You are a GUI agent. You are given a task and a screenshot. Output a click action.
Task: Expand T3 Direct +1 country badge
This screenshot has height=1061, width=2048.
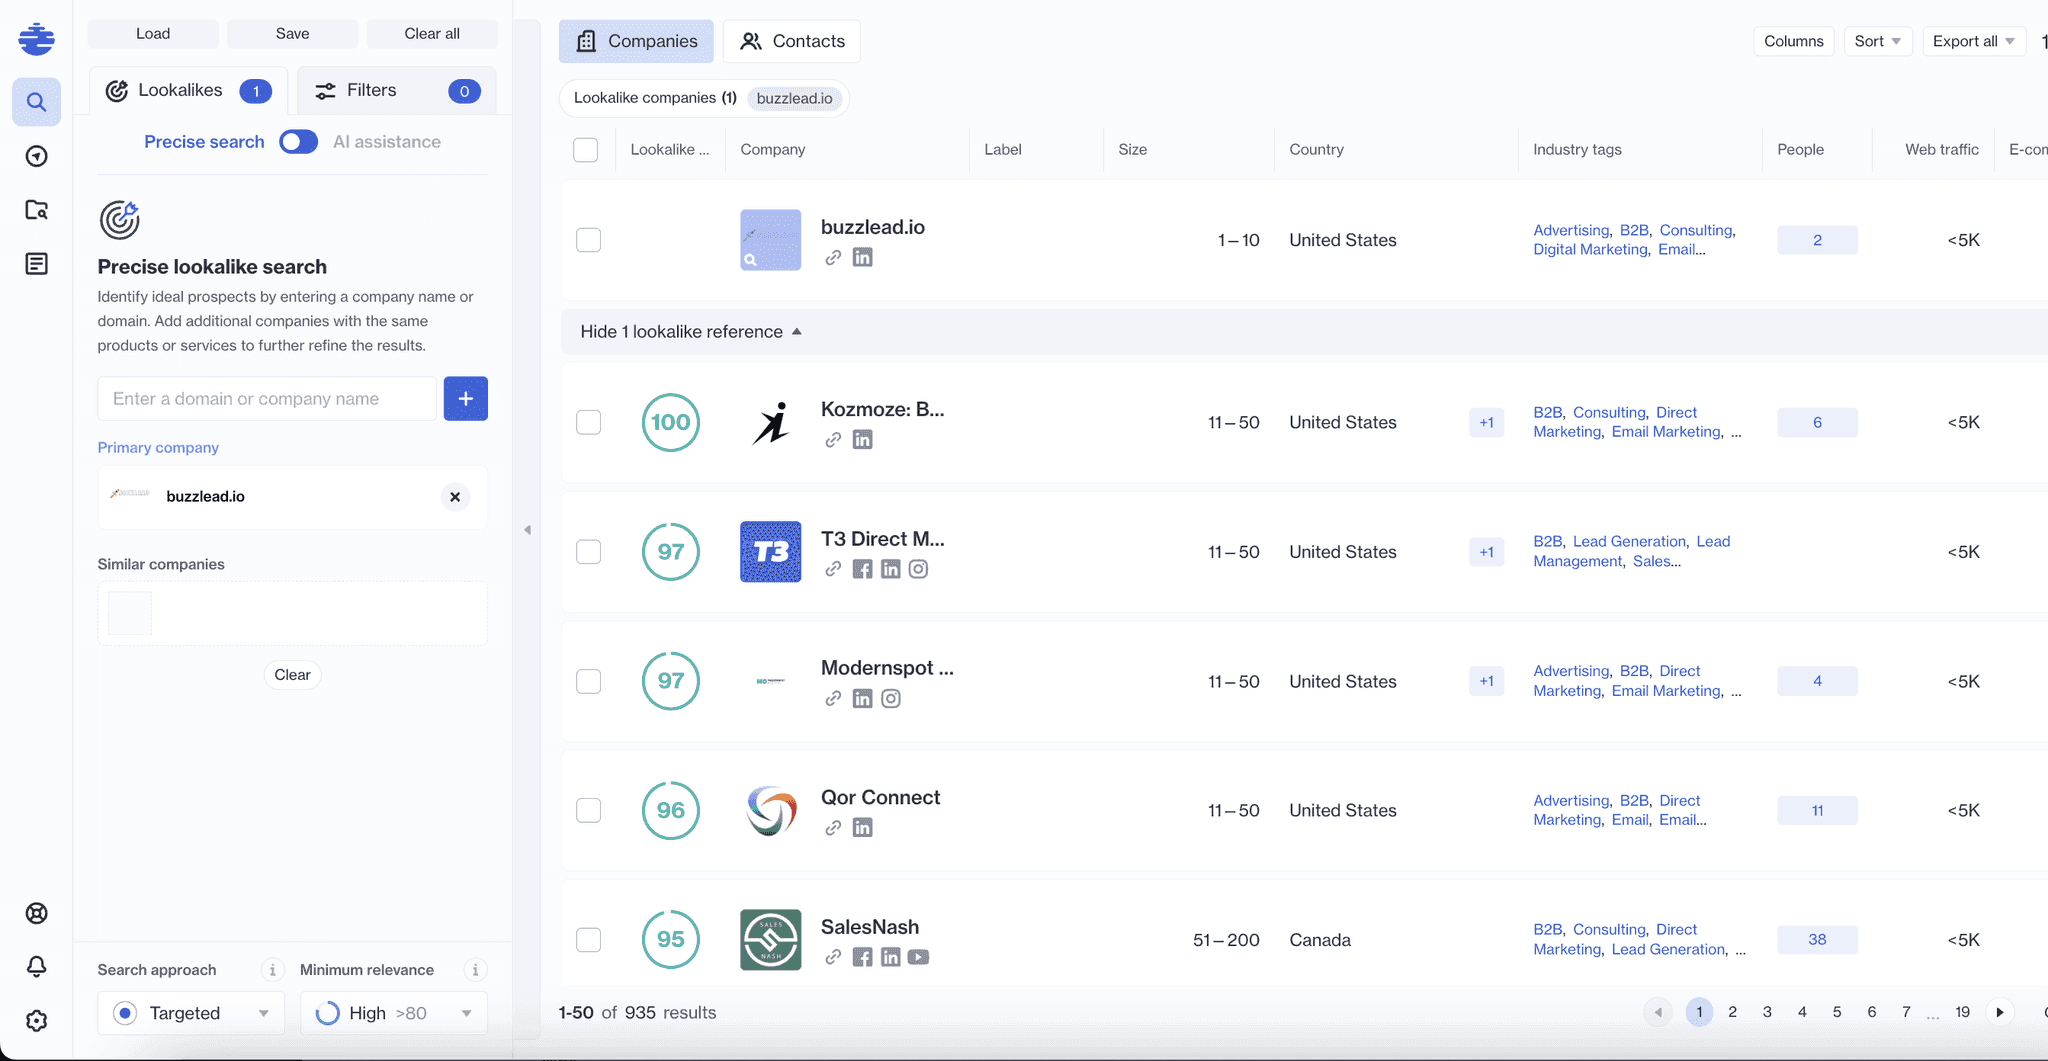(x=1487, y=552)
